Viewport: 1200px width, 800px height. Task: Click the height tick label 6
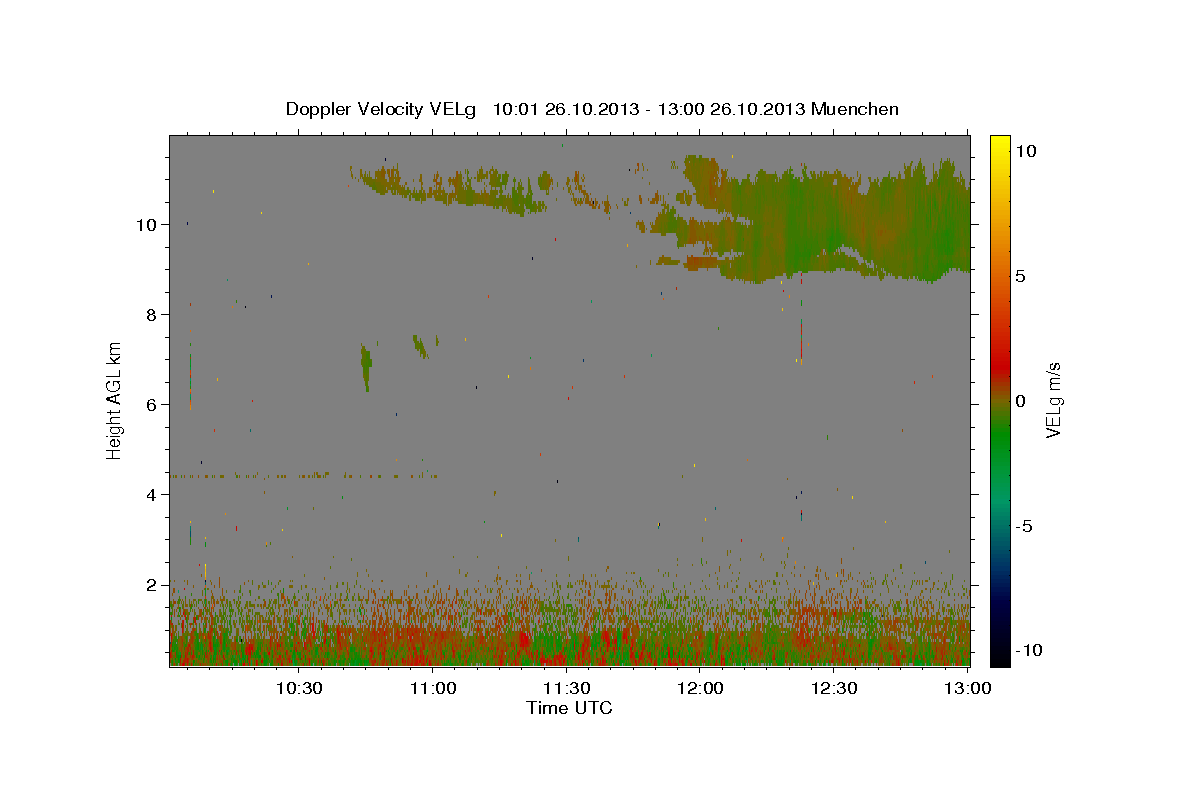(153, 405)
